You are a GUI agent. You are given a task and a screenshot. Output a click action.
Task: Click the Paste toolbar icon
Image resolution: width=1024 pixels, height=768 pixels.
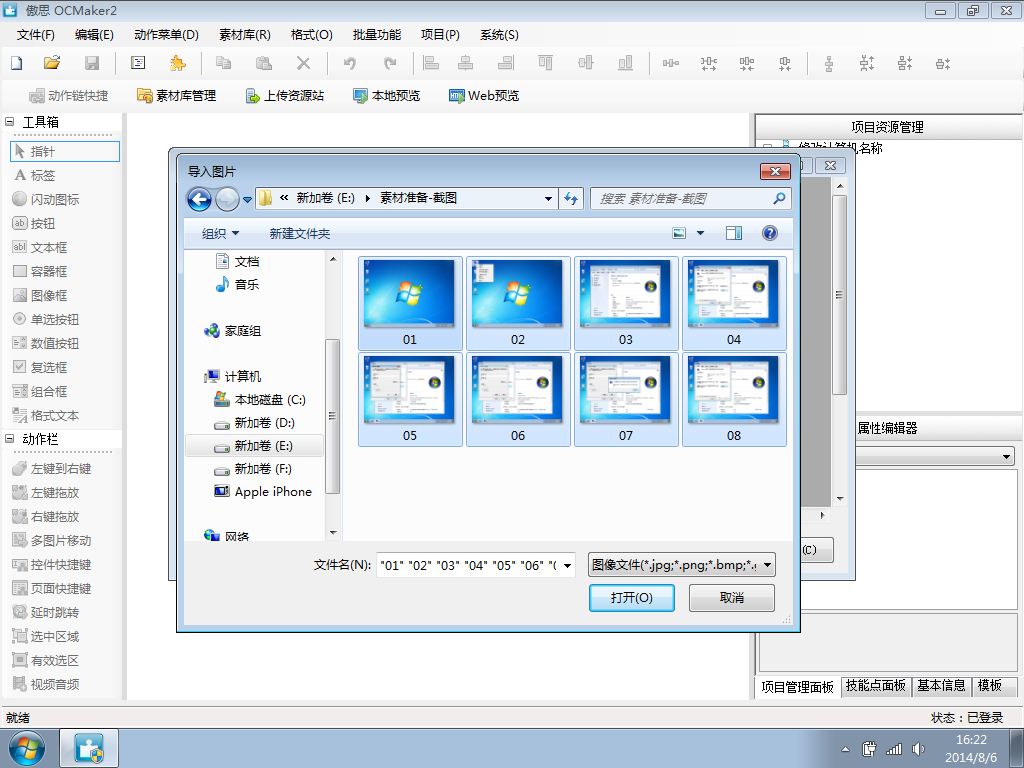coord(263,63)
